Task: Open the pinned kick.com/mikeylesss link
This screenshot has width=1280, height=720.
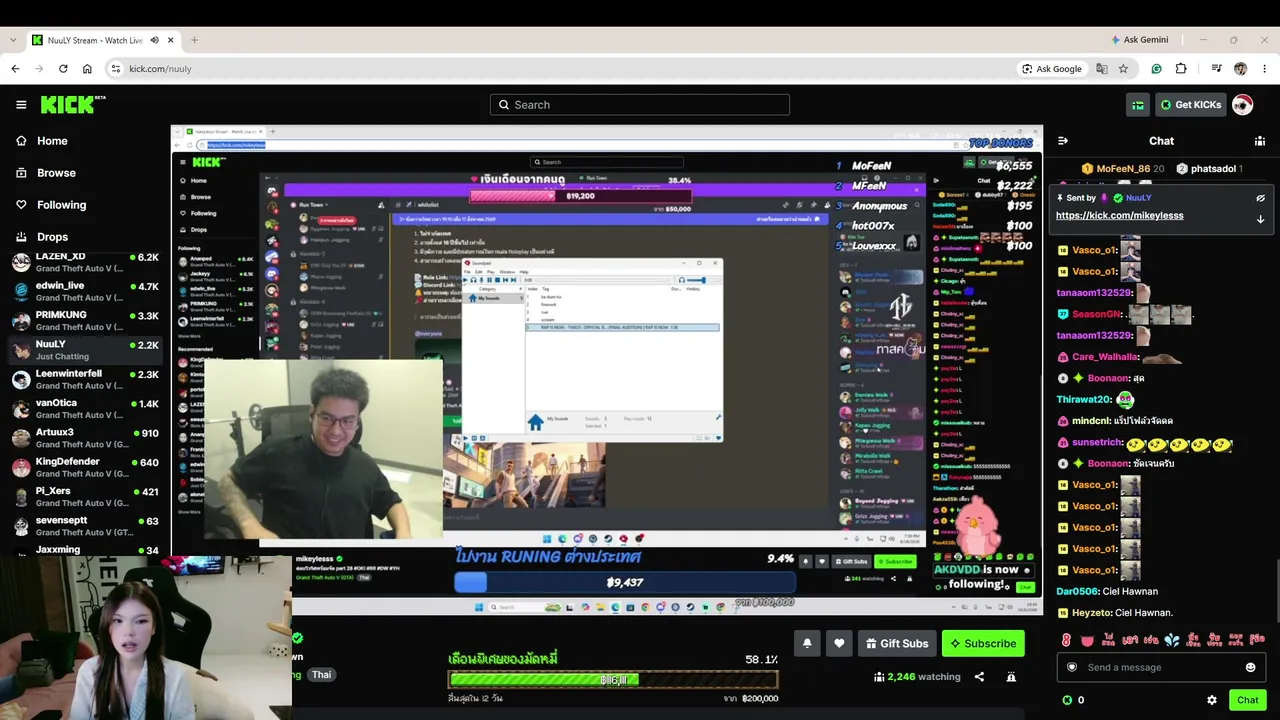Action: point(1119,215)
